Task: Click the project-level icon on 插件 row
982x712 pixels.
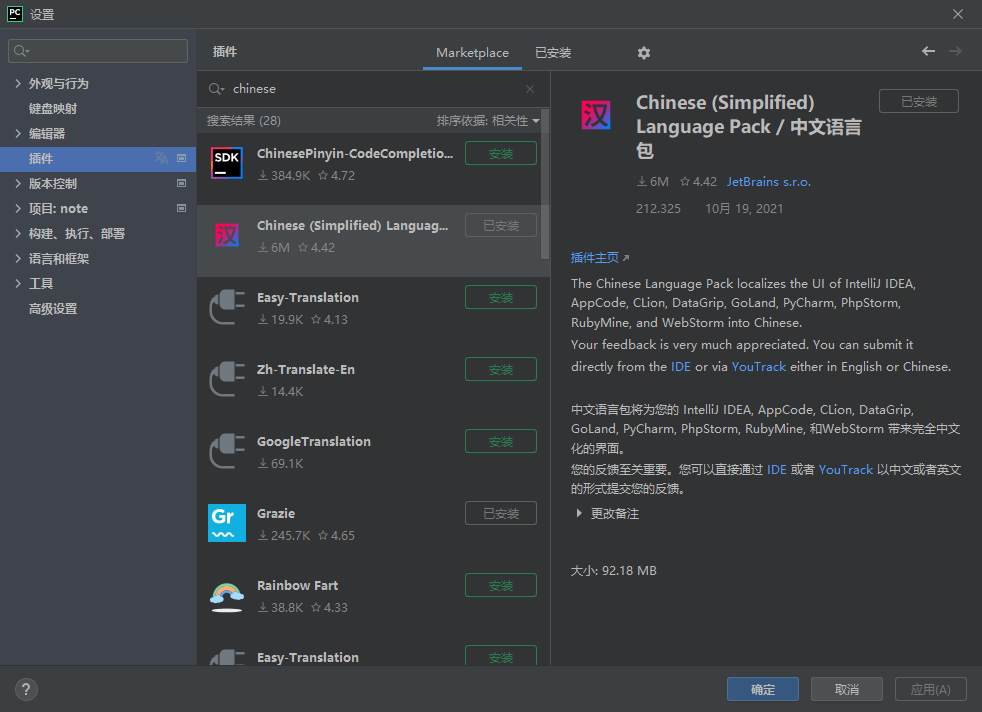Action: click(x=182, y=158)
